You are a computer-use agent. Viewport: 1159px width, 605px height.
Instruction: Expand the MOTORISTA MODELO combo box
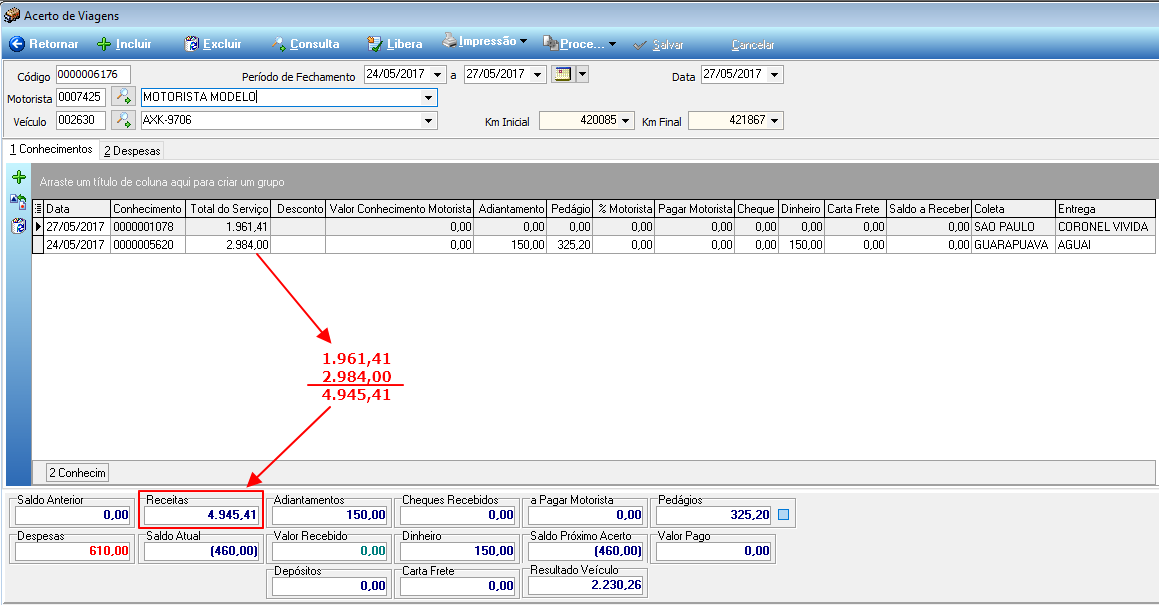428,98
